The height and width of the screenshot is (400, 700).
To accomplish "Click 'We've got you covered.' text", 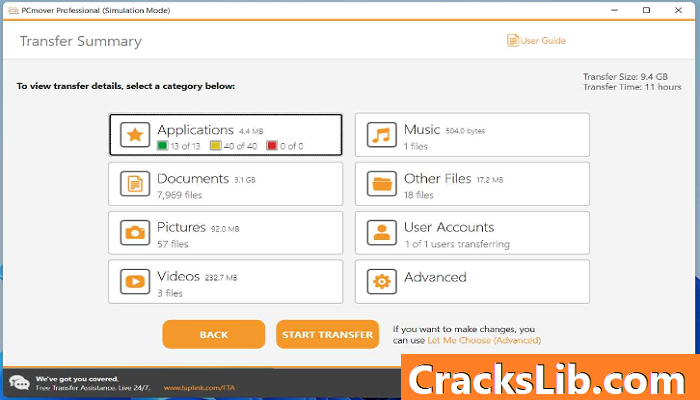I will coord(77,379).
